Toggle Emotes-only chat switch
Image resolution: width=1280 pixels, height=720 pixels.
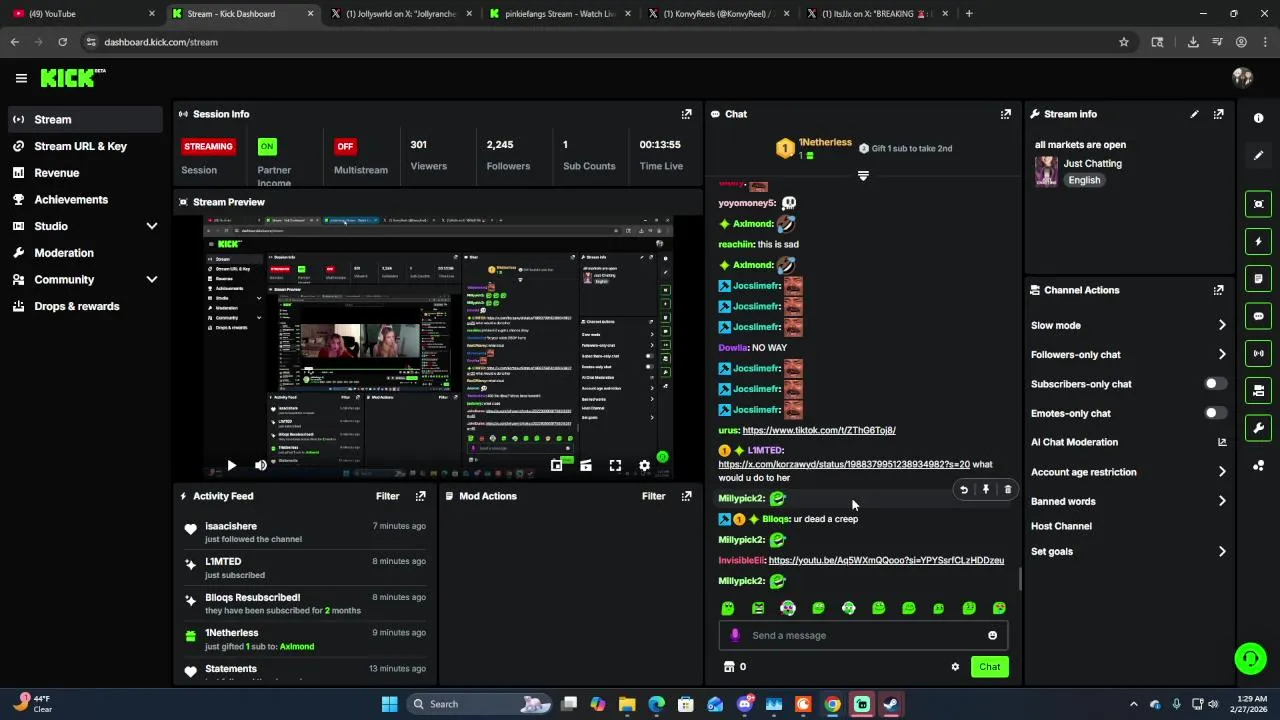[1215, 413]
